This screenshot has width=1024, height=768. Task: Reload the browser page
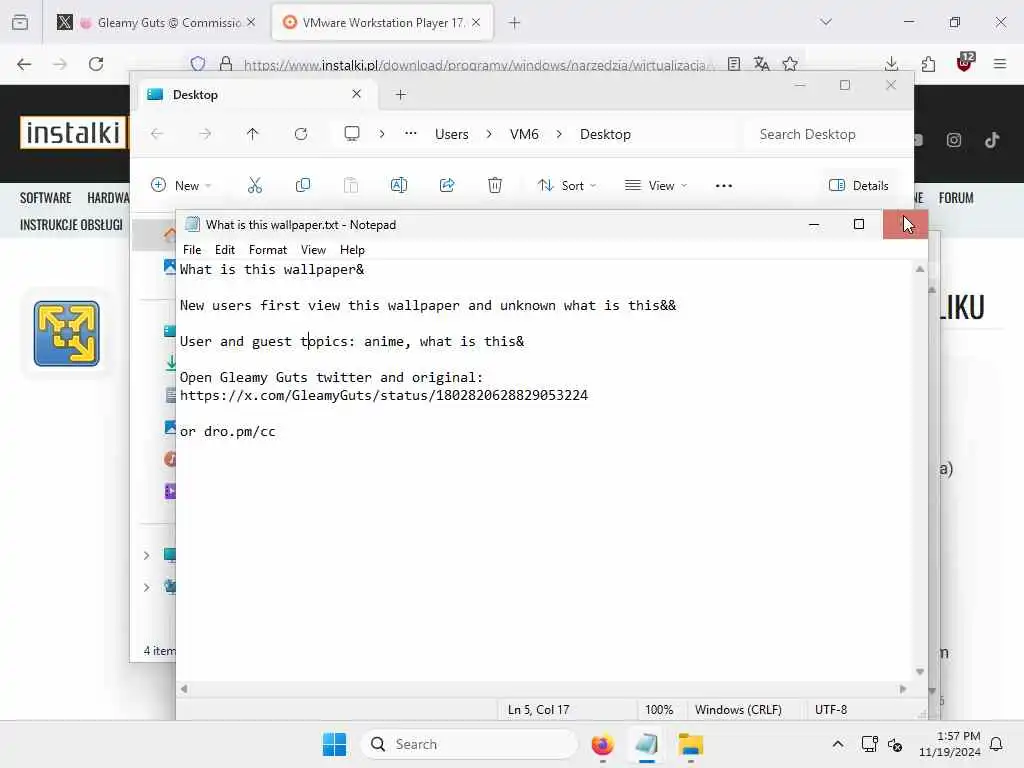(96, 63)
